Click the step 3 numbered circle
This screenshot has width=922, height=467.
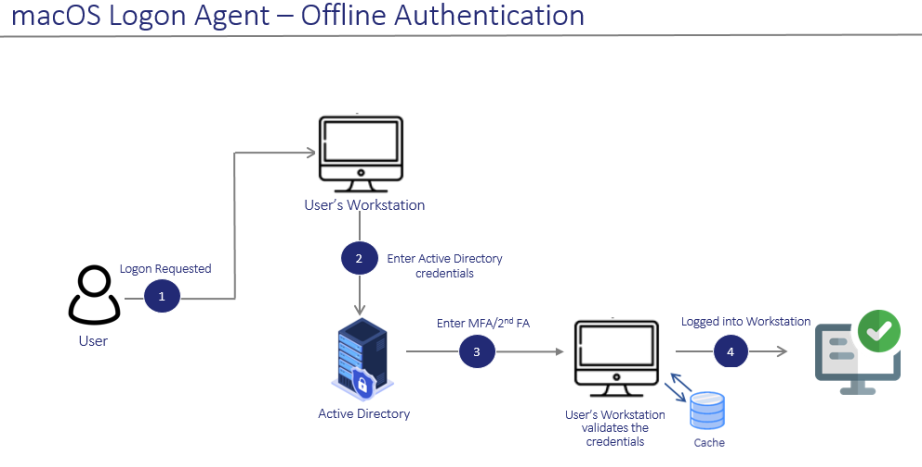477,352
